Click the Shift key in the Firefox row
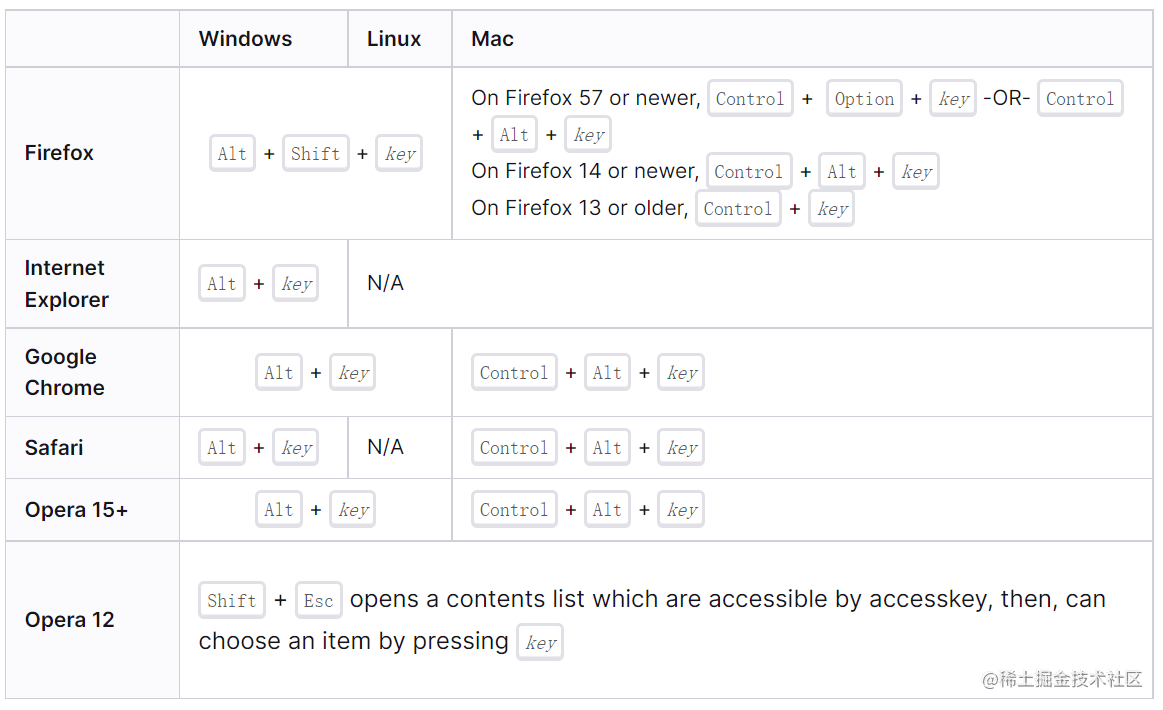The width and height of the screenshot is (1163, 710). pos(315,154)
